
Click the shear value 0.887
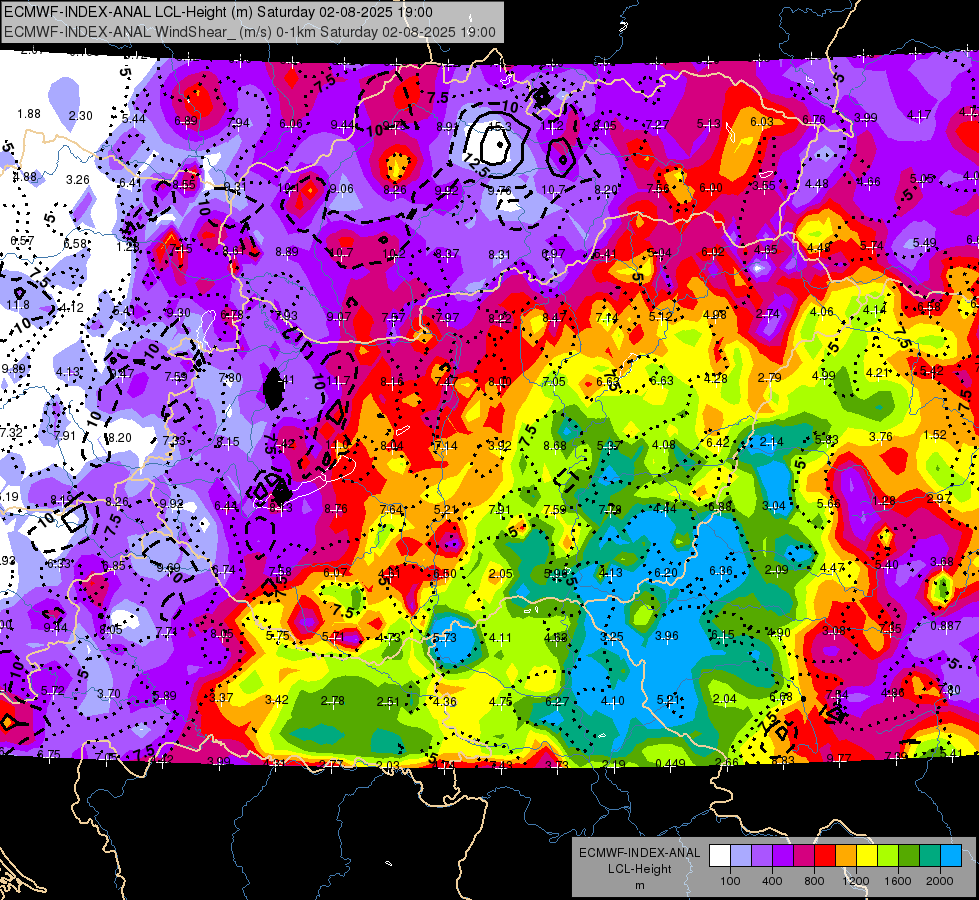(945, 626)
